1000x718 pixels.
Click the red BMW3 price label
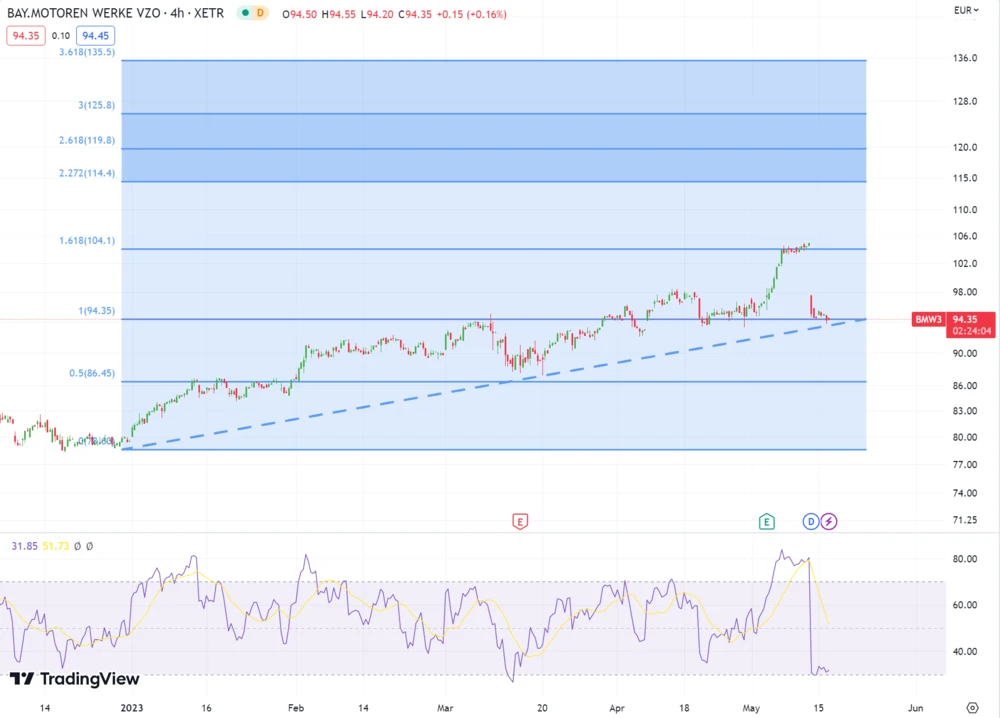pos(928,320)
